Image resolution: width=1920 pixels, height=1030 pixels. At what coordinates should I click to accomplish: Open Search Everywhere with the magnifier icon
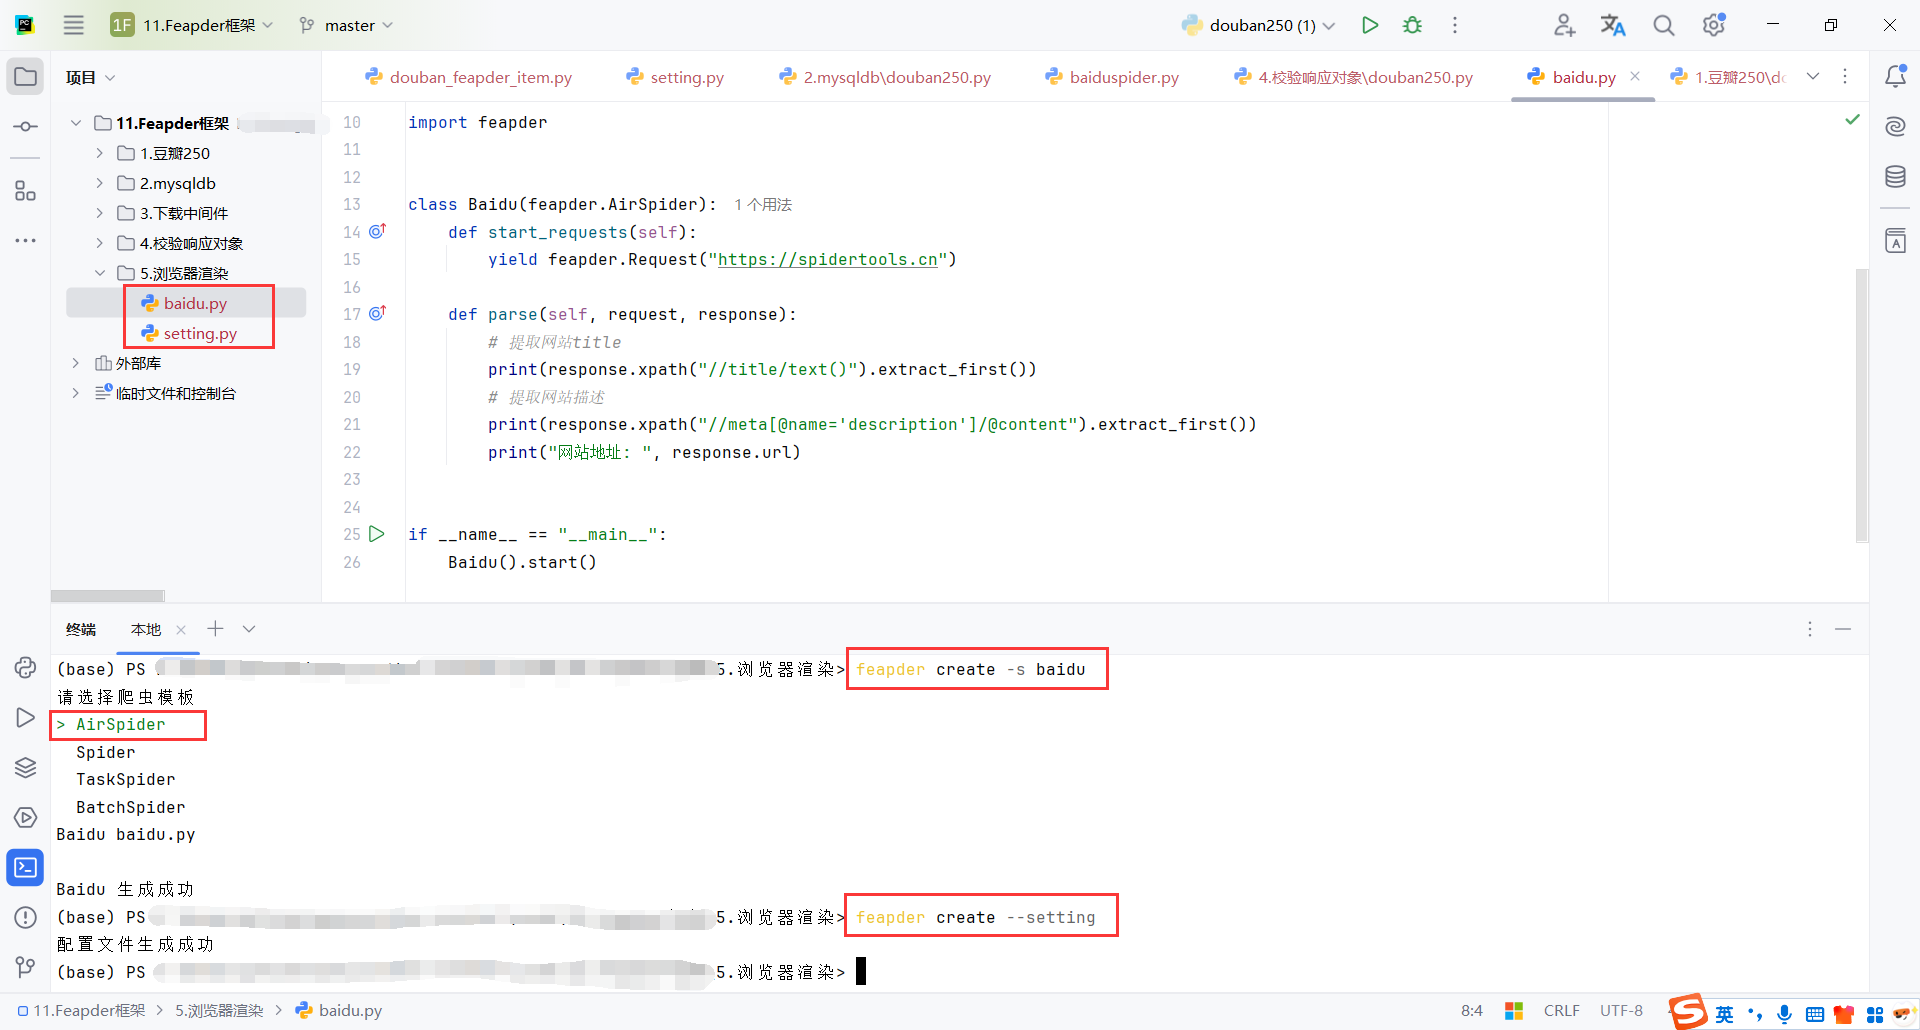(1663, 25)
